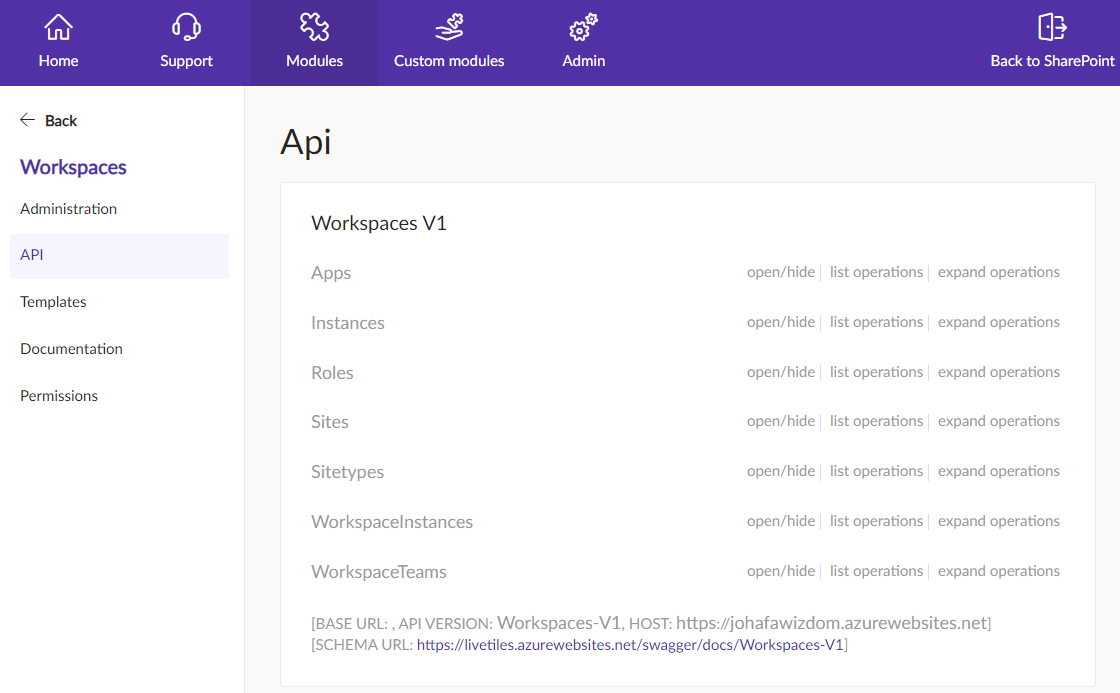Click the Sitetypes API section heading
The width and height of the screenshot is (1120, 693).
347,472
